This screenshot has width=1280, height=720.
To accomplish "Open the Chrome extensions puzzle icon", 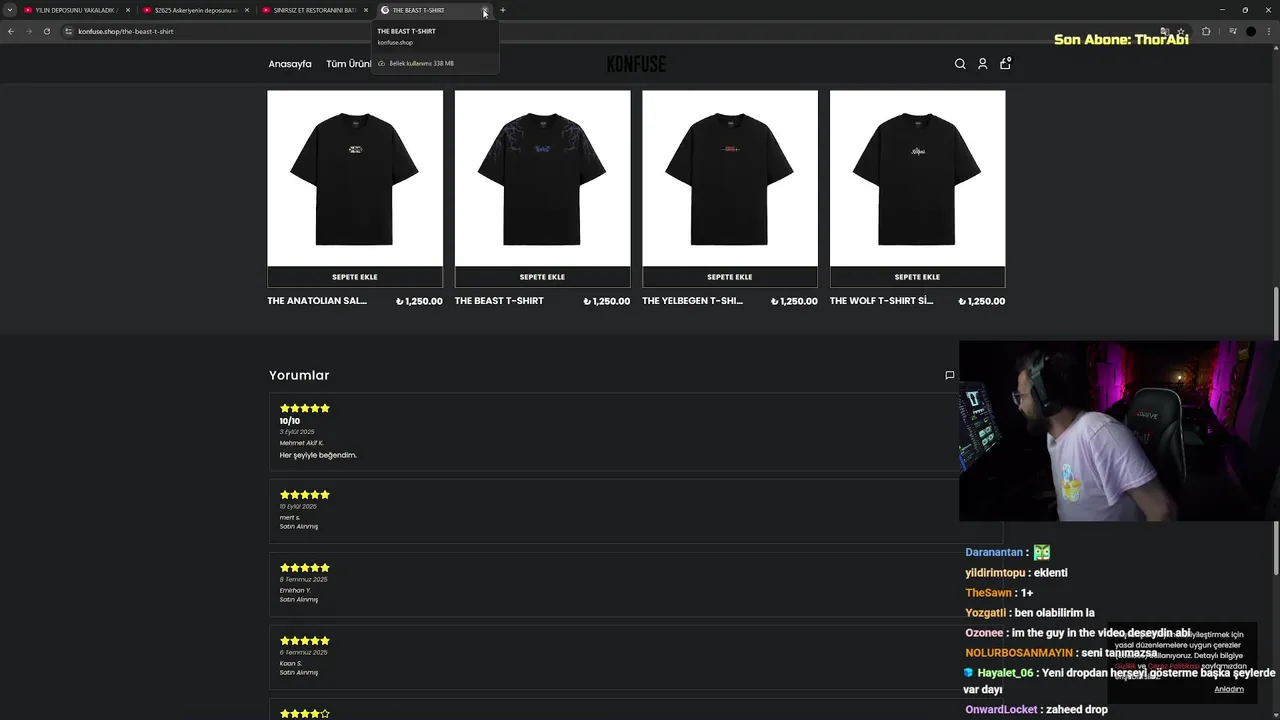I will pyautogui.click(x=1206, y=31).
